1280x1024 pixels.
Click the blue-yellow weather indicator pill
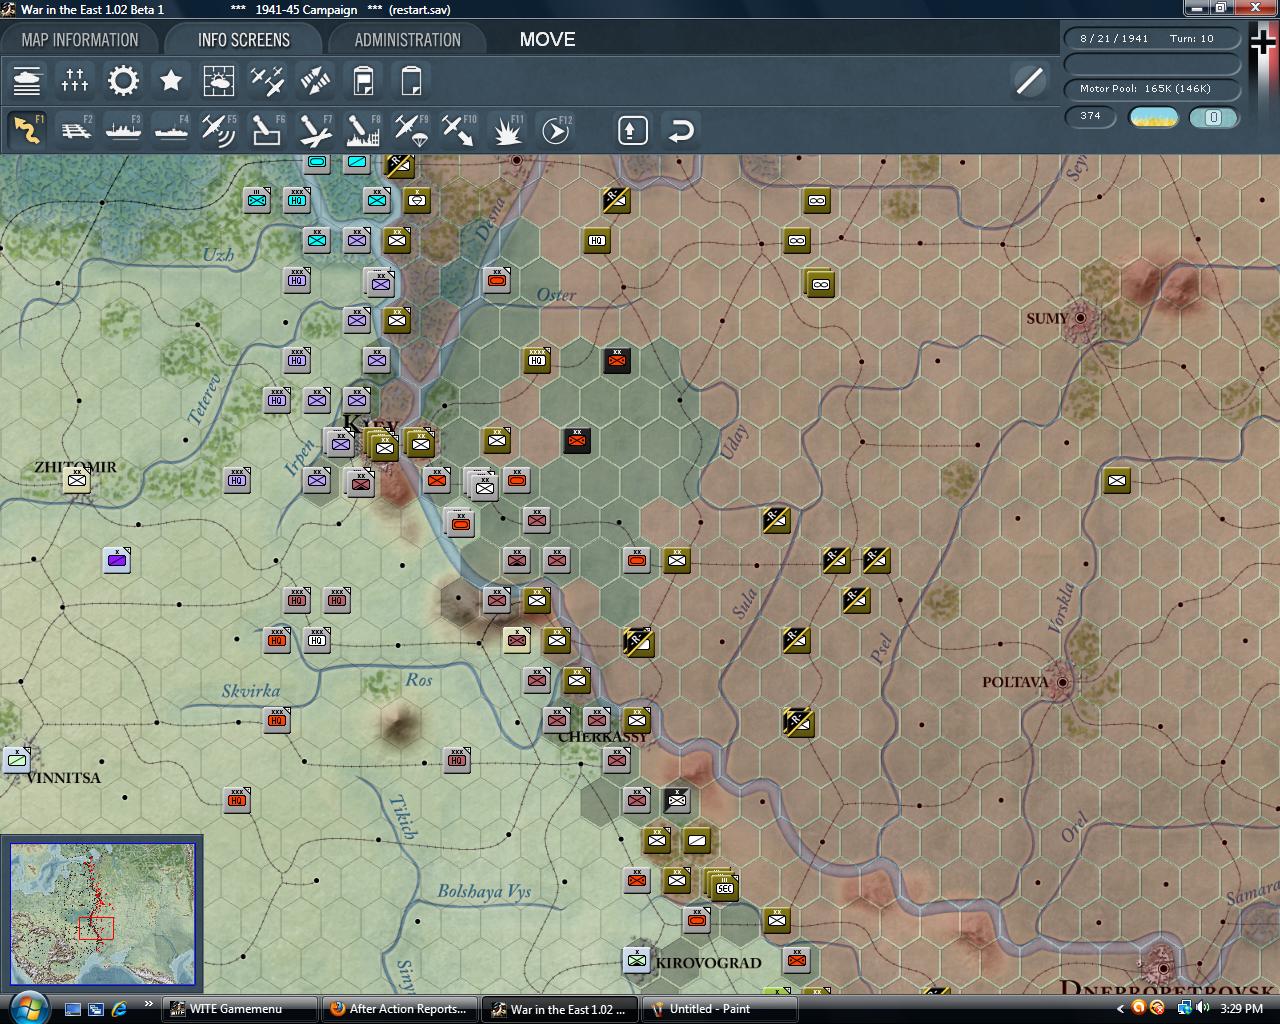[1153, 117]
